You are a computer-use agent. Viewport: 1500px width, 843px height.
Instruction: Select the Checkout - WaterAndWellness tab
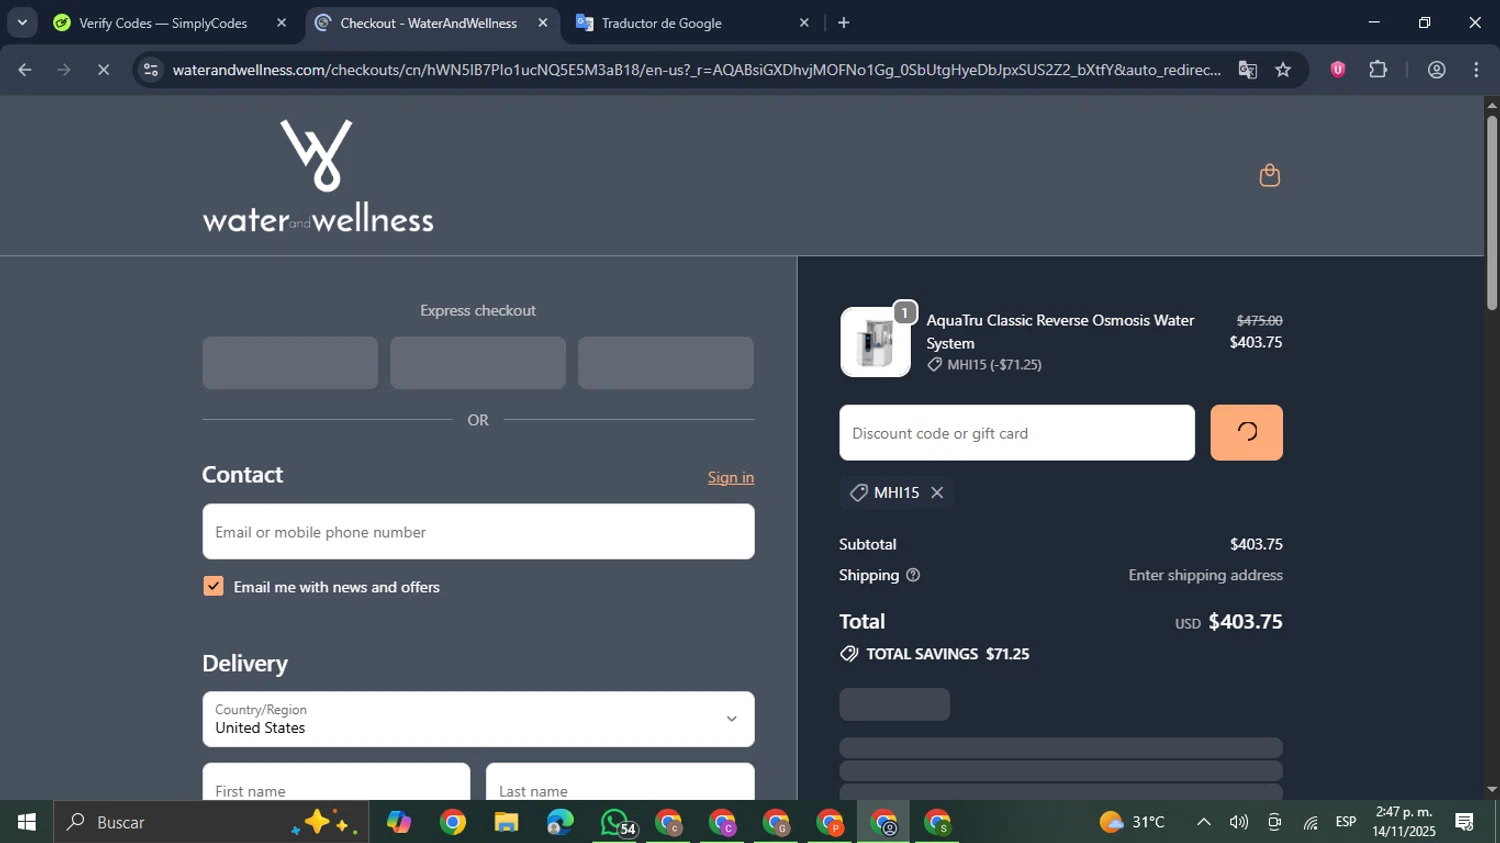[x=428, y=23]
